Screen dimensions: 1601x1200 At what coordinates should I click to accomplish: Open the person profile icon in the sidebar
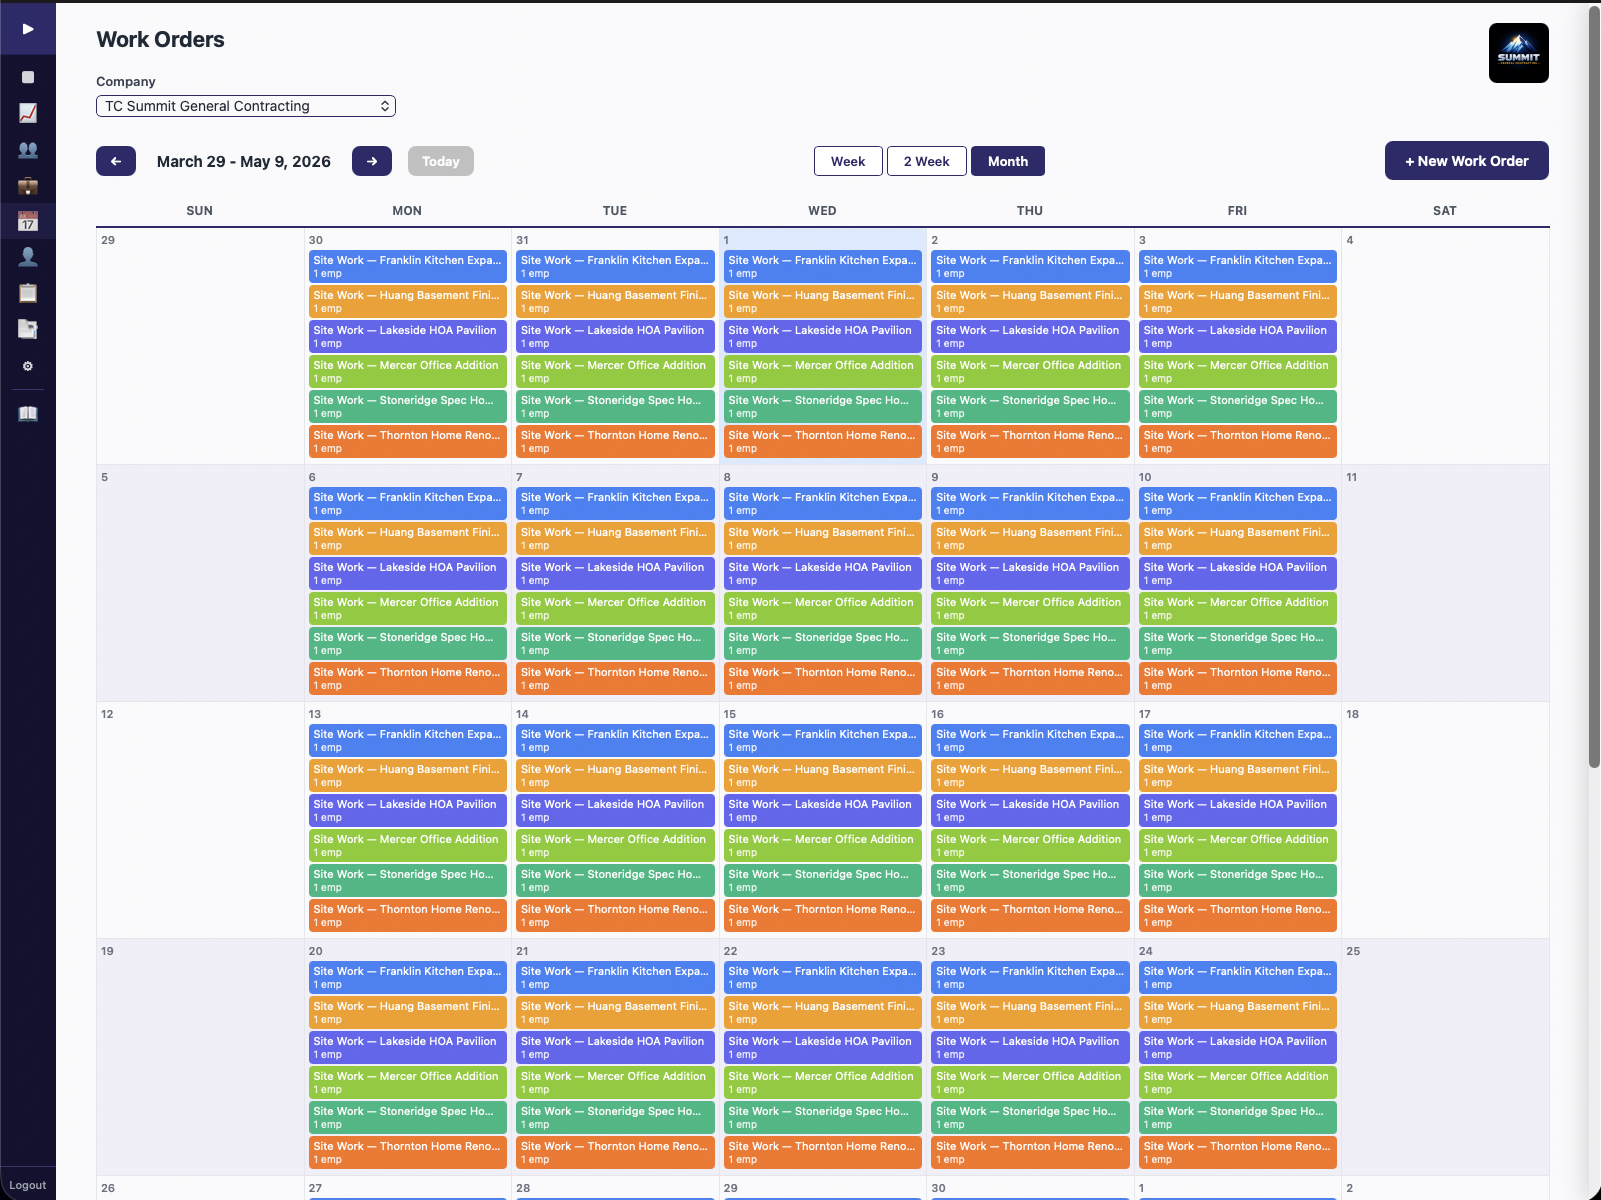click(x=28, y=257)
